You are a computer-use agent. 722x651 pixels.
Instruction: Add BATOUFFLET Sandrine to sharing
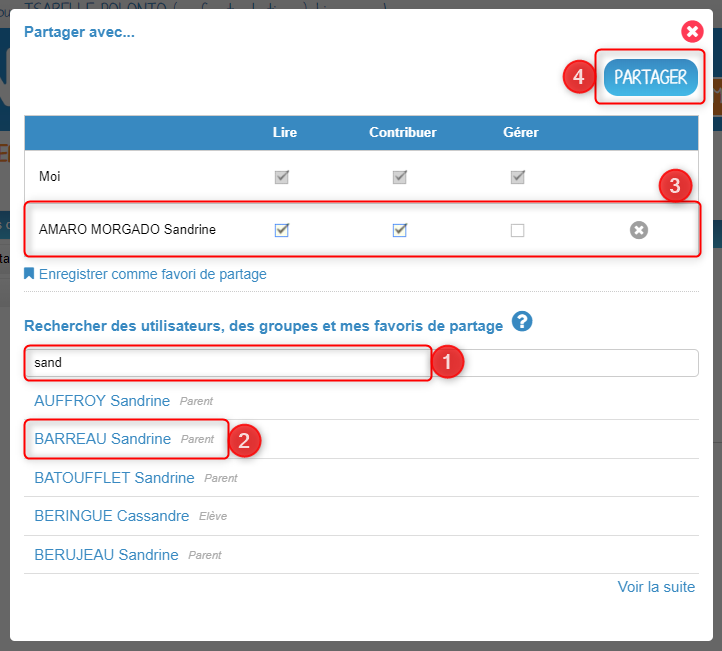[114, 478]
